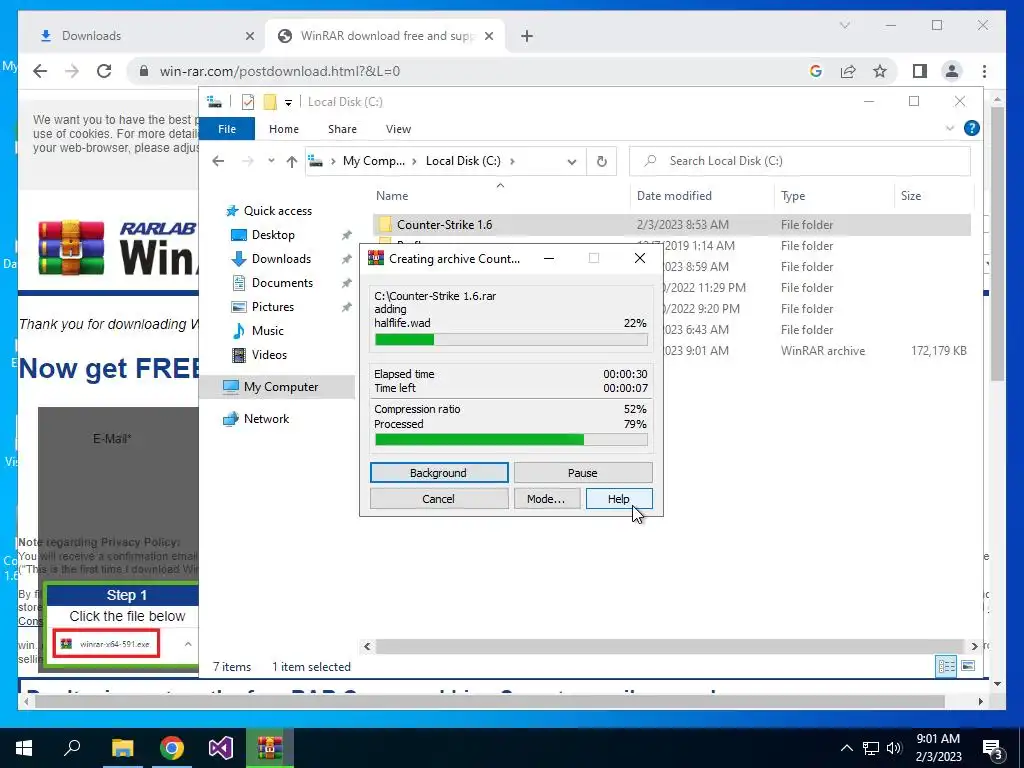Cancel the archive creation
This screenshot has width=1024, height=768.
click(x=439, y=499)
